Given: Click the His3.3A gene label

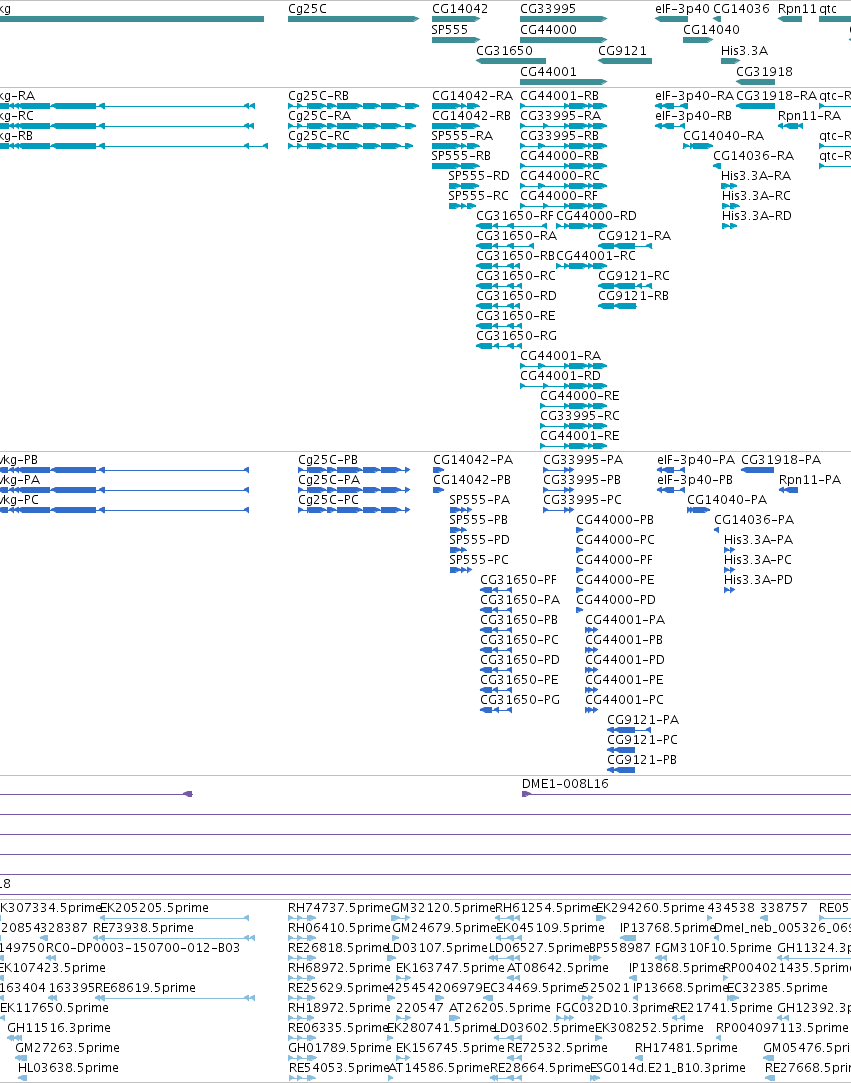Looking at the screenshot, I should pos(745,50).
